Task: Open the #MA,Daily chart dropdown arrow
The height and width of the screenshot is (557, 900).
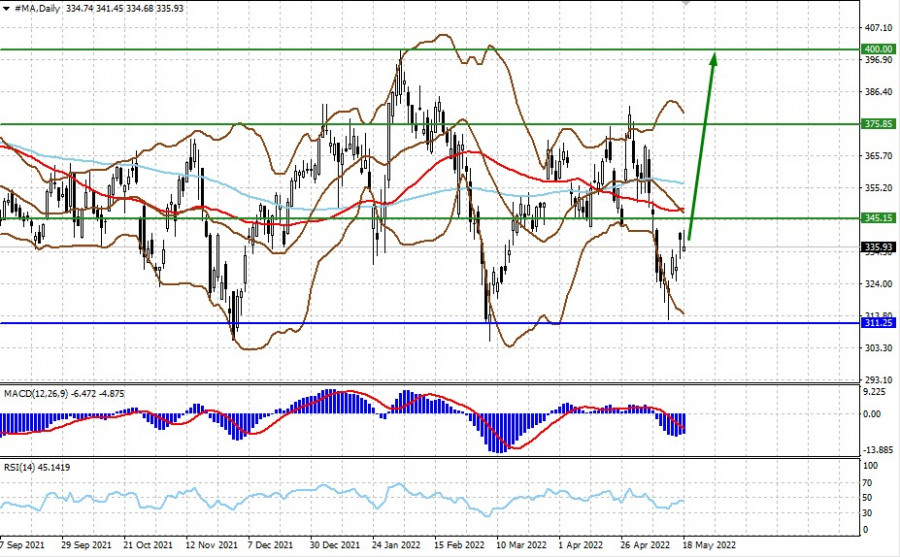Action: tap(6, 8)
